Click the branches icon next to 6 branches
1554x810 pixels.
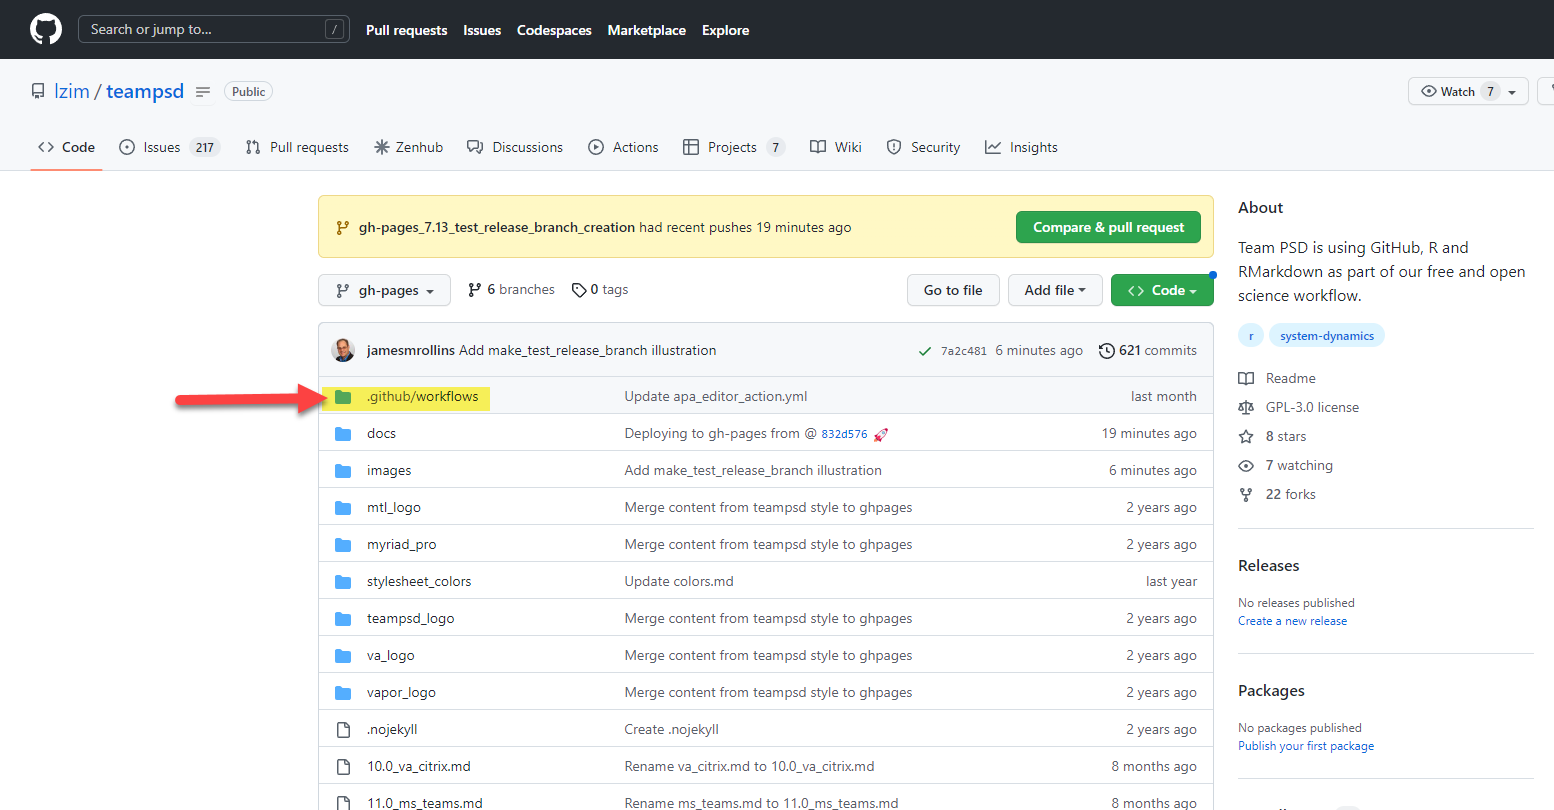475,290
